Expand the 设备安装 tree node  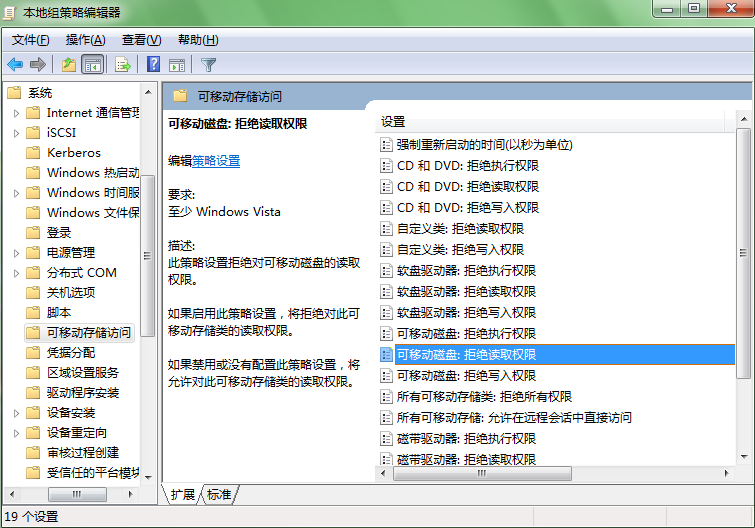(x=16, y=413)
